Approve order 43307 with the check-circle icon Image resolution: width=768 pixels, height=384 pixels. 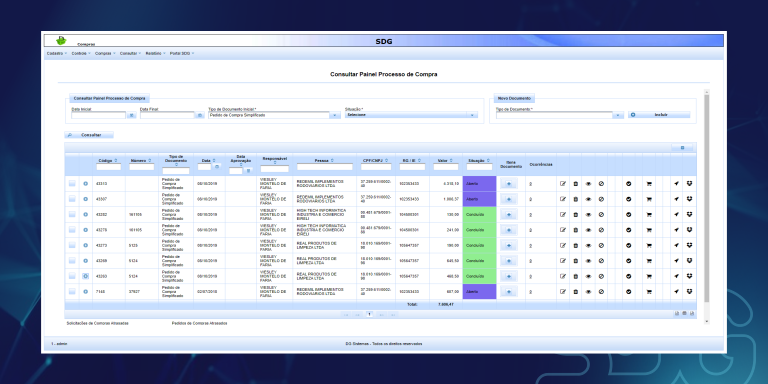pyautogui.click(x=628, y=199)
